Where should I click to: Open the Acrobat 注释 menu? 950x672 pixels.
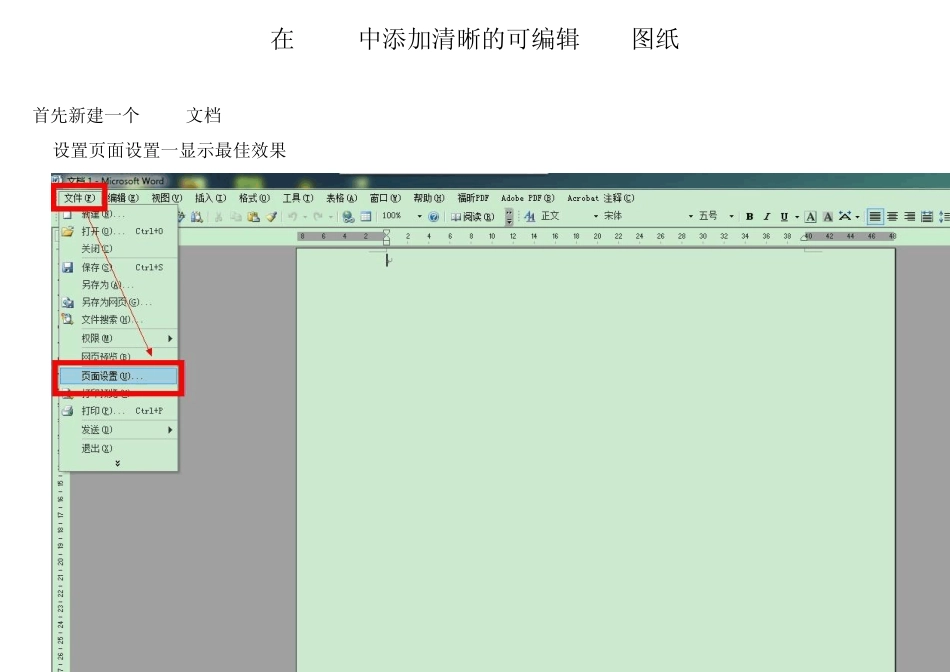tap(600, 198)
